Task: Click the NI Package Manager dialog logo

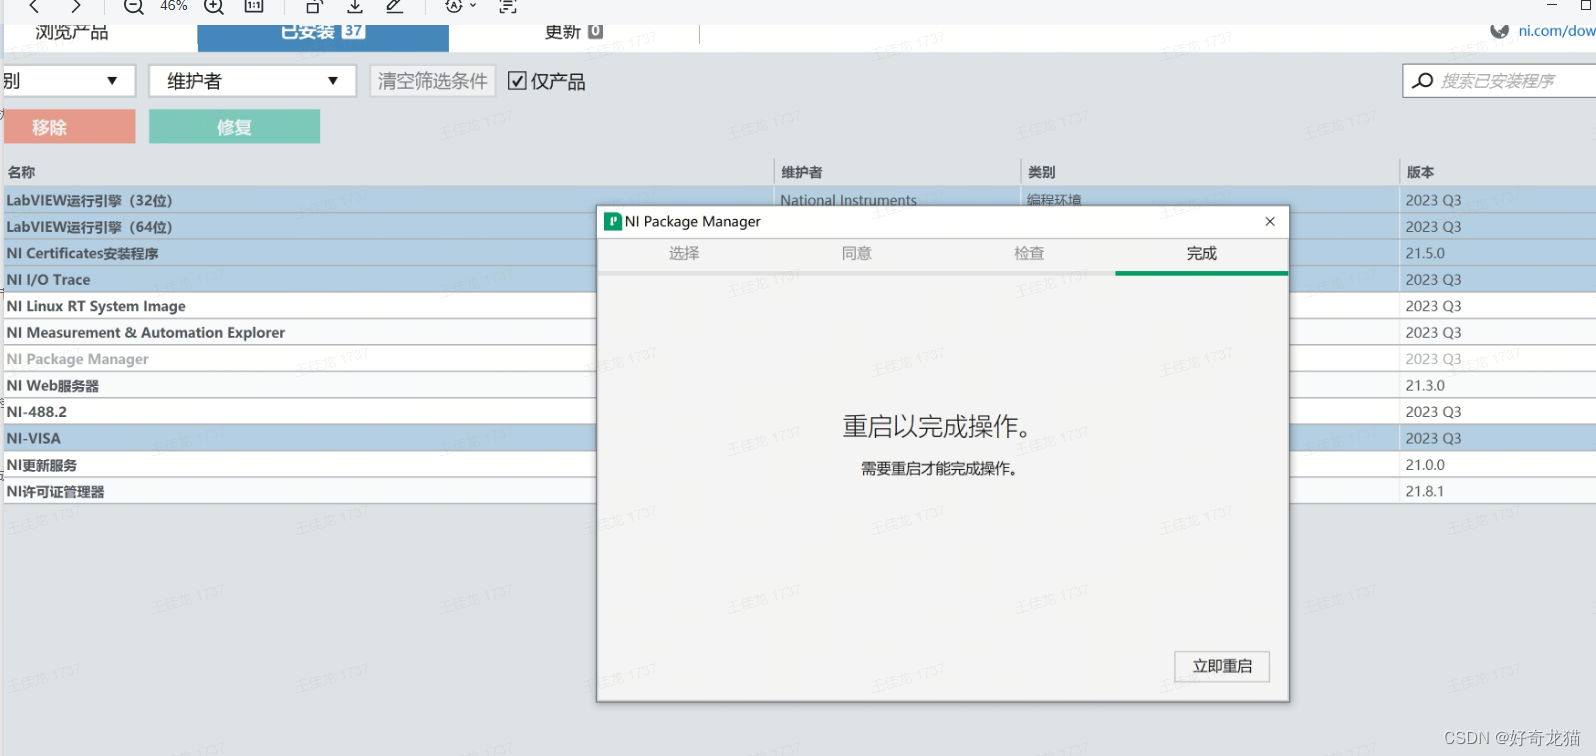Action: [x=613, y=221]
